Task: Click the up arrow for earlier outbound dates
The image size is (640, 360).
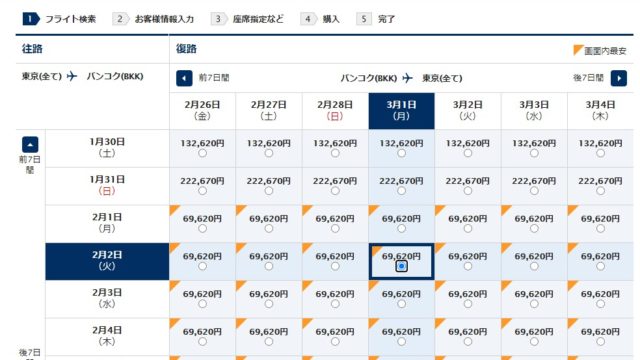Action: (30, 144)
